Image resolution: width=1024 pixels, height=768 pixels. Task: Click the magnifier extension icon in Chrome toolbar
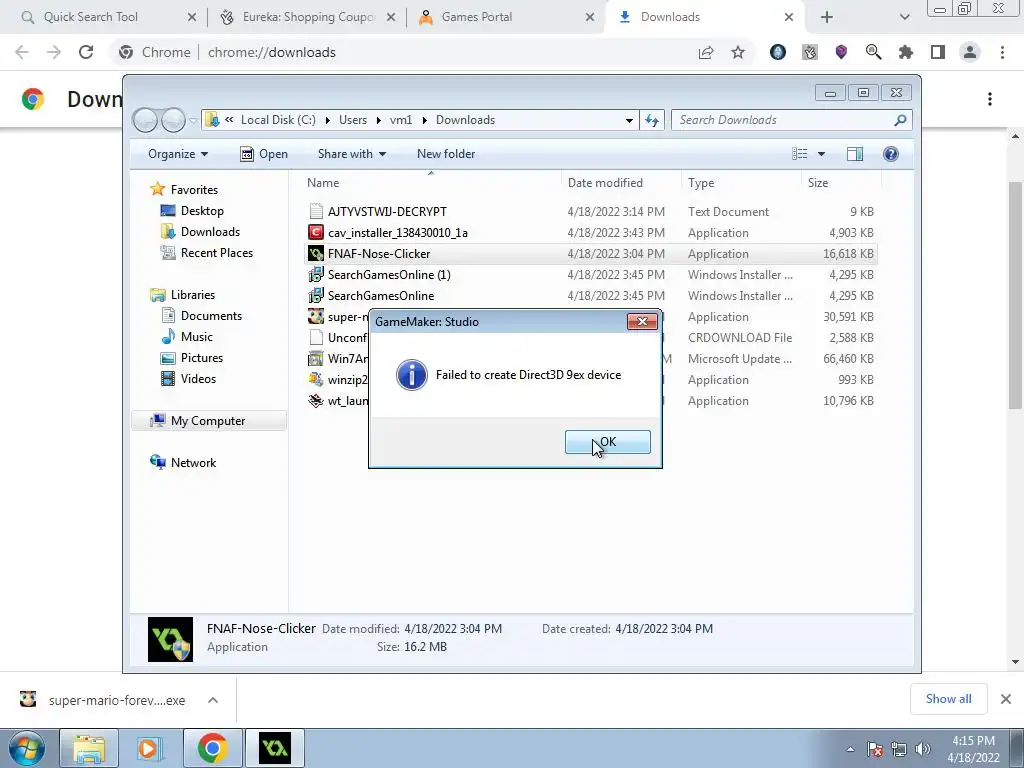(x=874, y=52)
